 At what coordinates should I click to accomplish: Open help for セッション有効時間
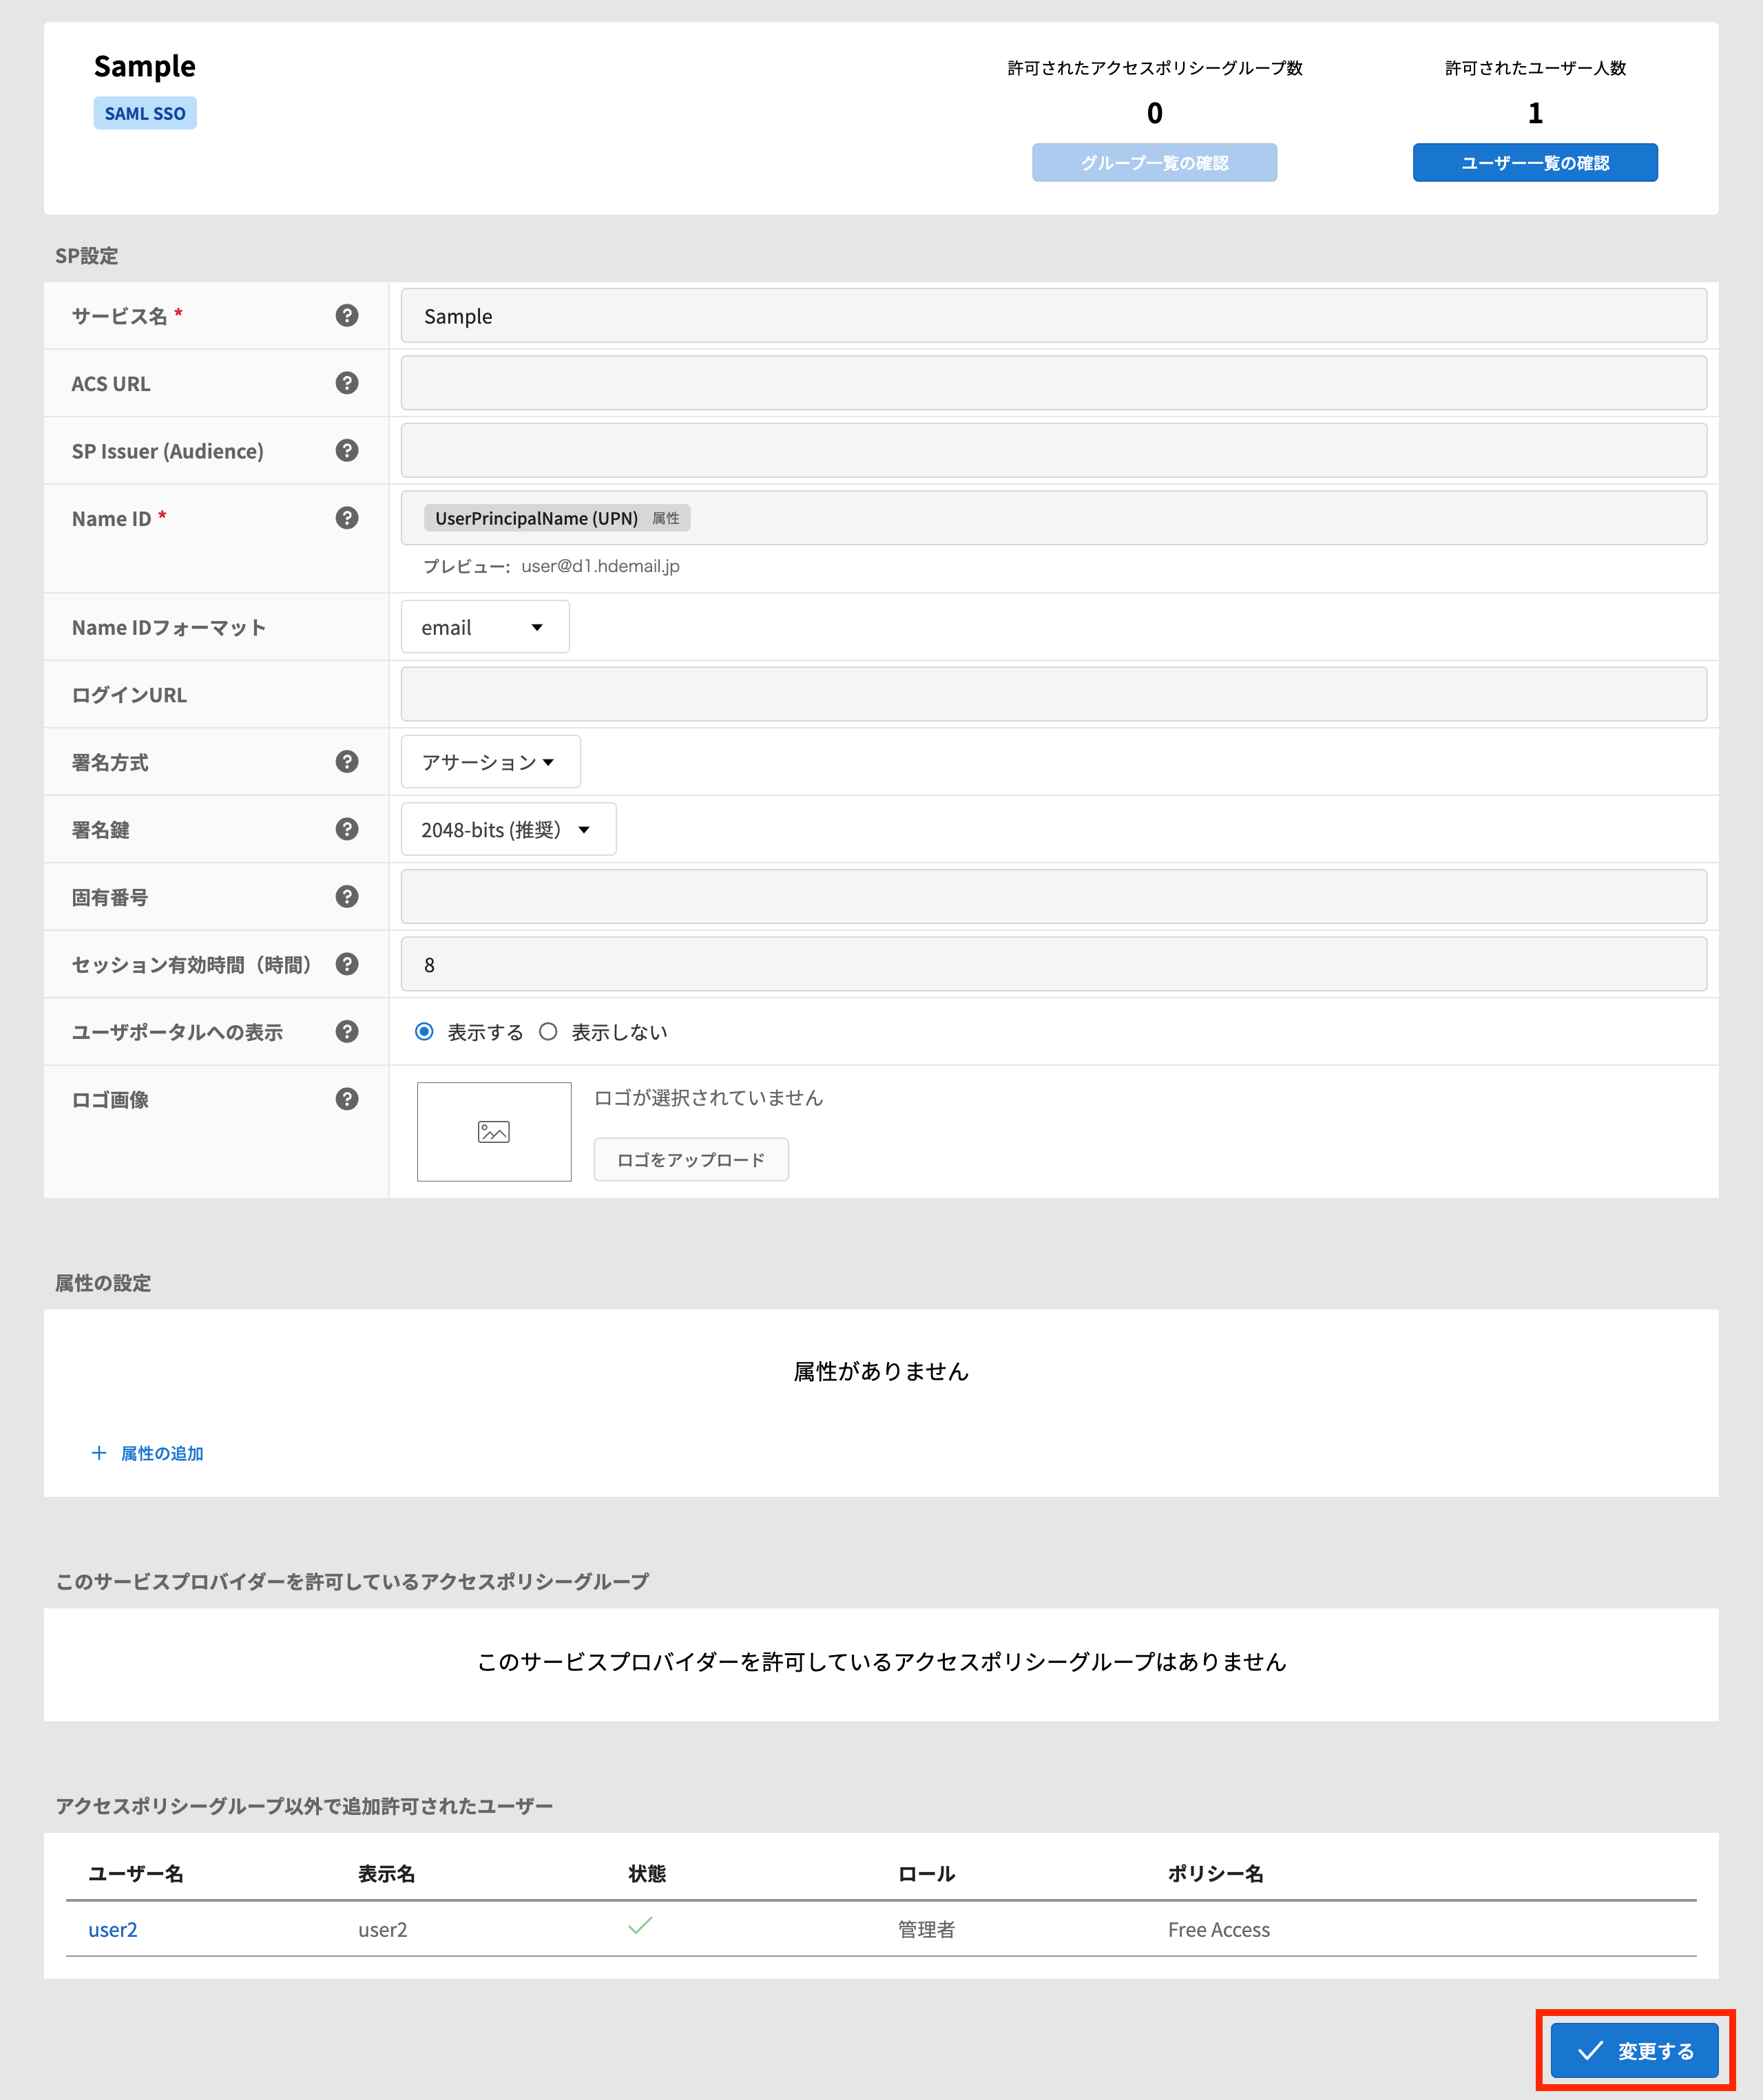[347, 964]
